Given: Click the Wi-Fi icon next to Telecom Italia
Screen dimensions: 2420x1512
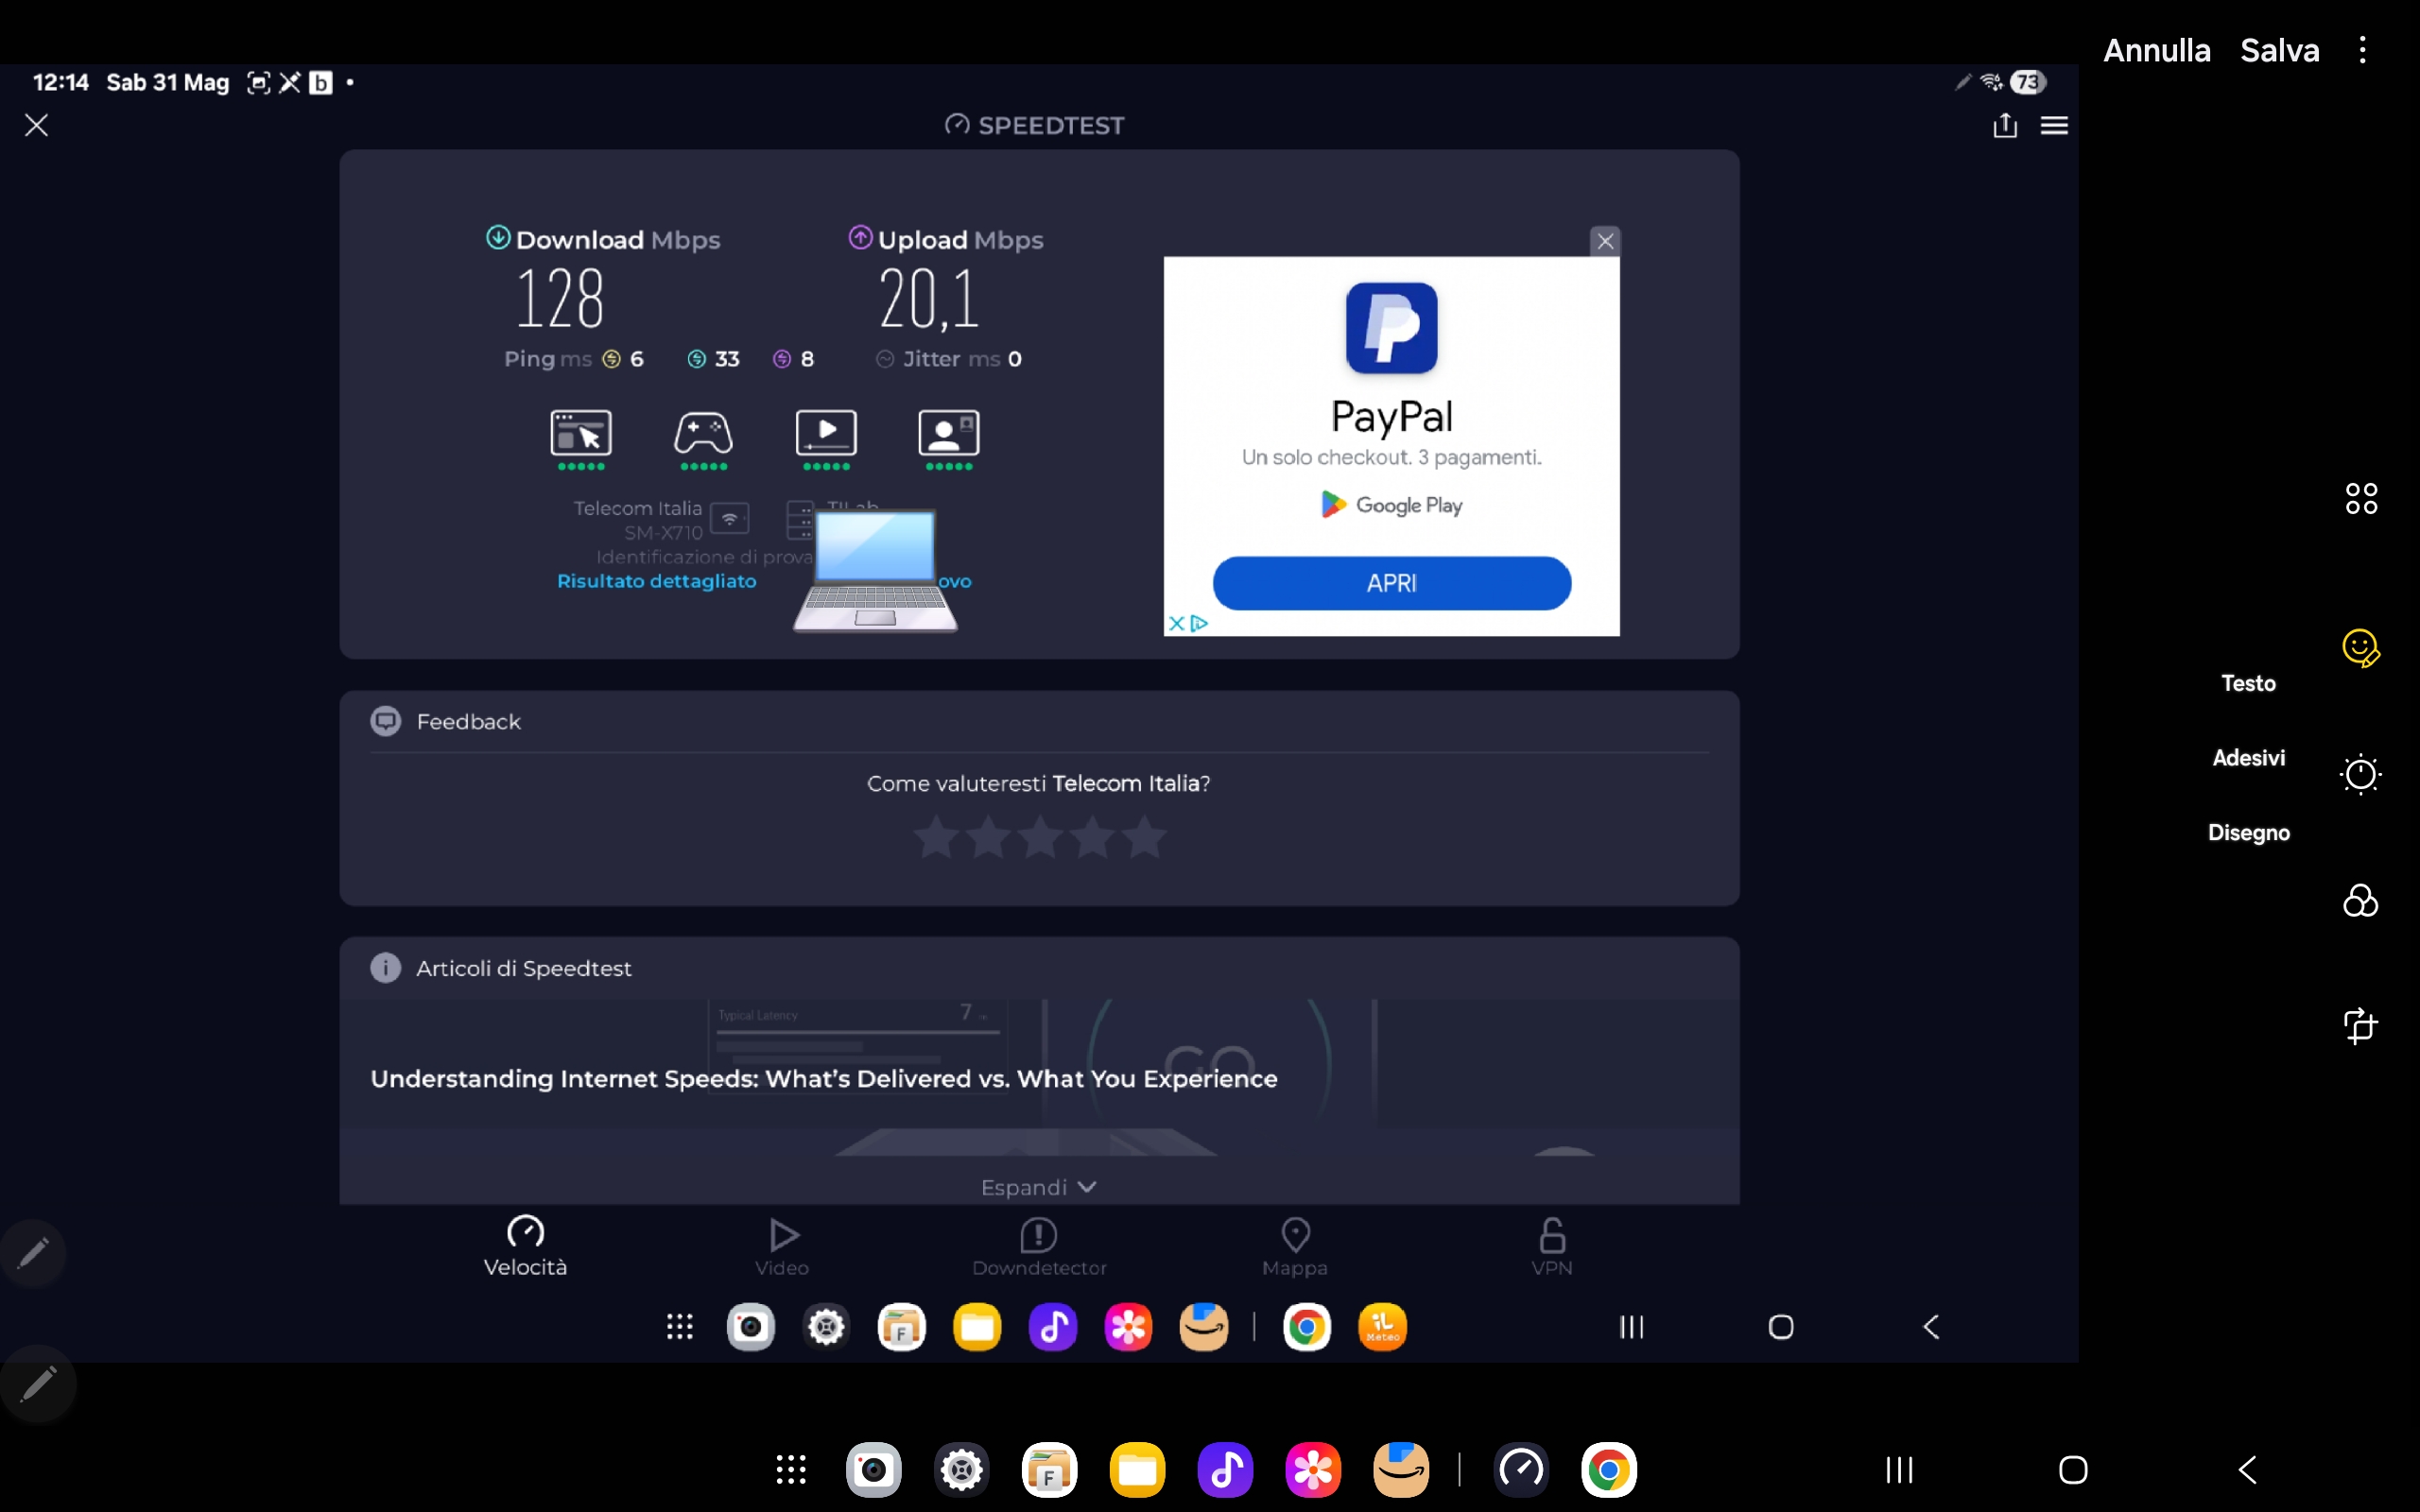Looking at the screenshot, I should coord(730,518).
